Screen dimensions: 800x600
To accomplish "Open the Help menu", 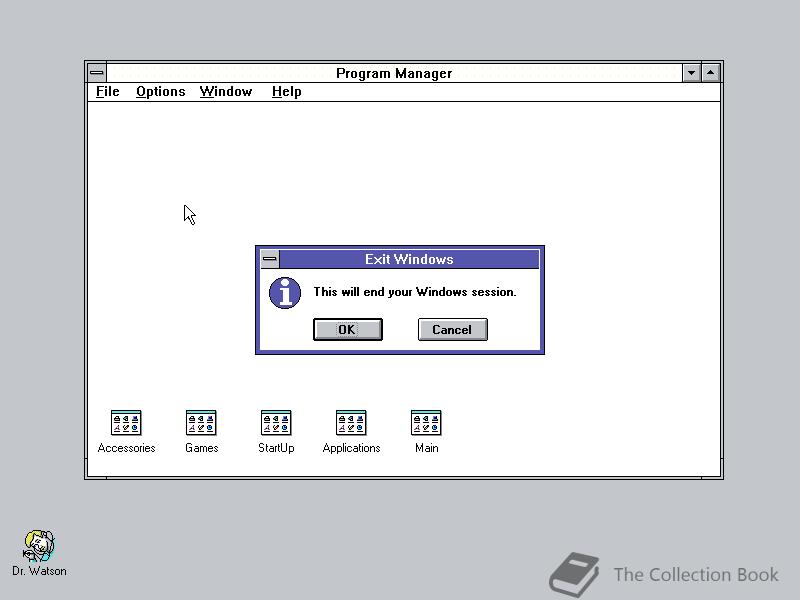I will coord(287,92).
